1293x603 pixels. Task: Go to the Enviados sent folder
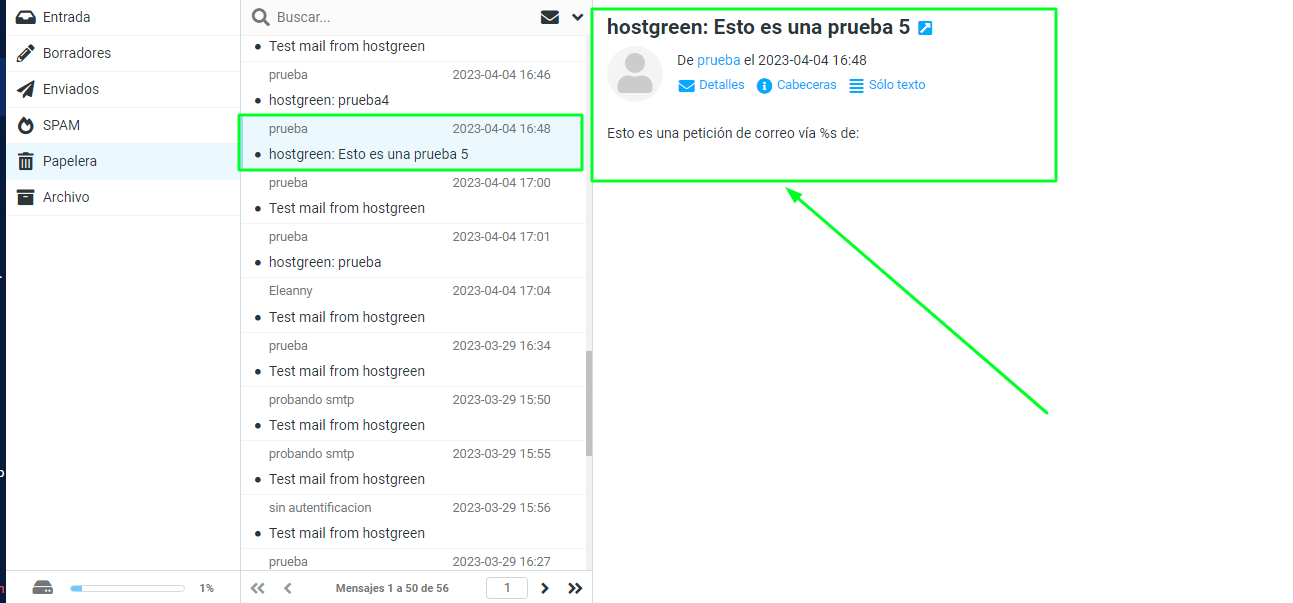coord(70,89)
